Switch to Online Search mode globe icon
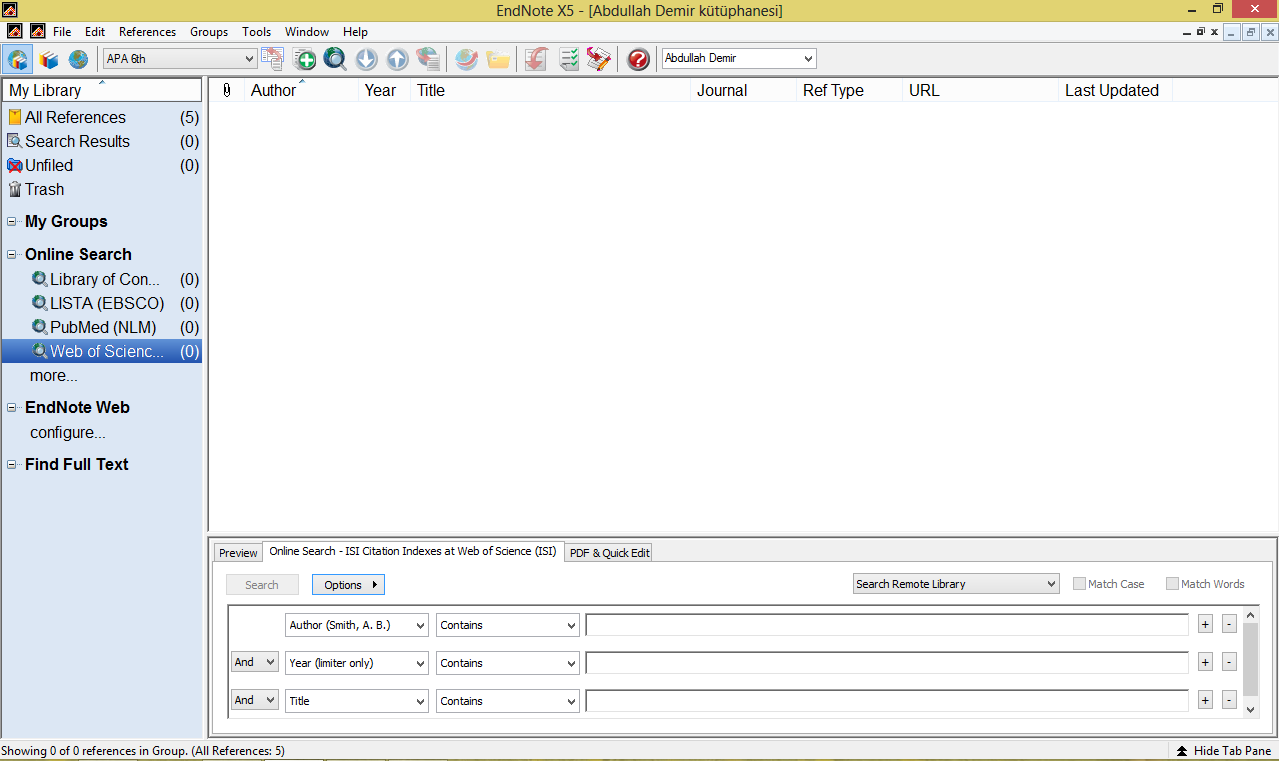1279x761 pixels. tap(78, 59)
